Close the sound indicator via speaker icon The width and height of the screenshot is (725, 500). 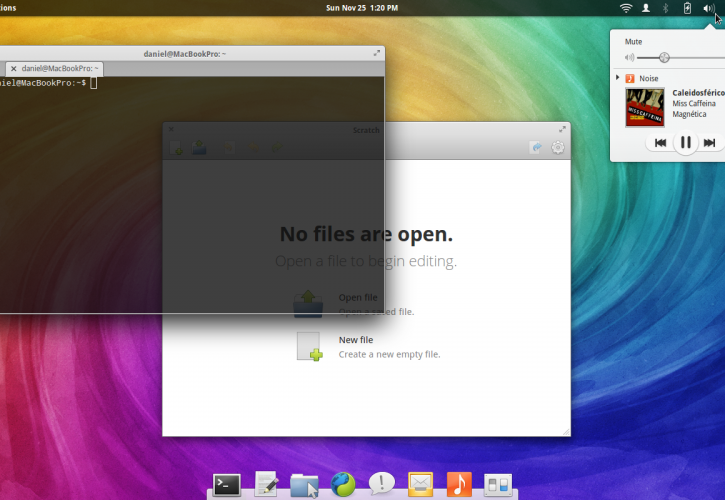pyautogui.click(x=708, y=8)
